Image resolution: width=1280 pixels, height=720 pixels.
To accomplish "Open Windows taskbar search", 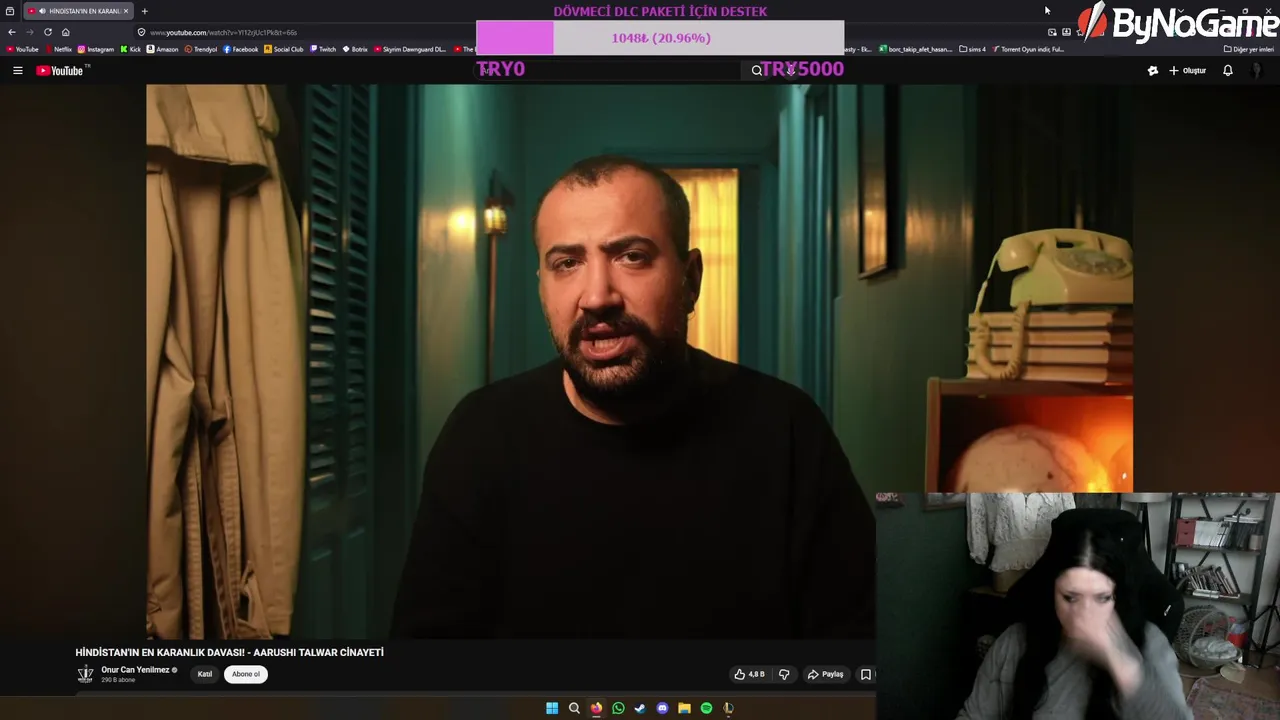I will click(574, 708).
